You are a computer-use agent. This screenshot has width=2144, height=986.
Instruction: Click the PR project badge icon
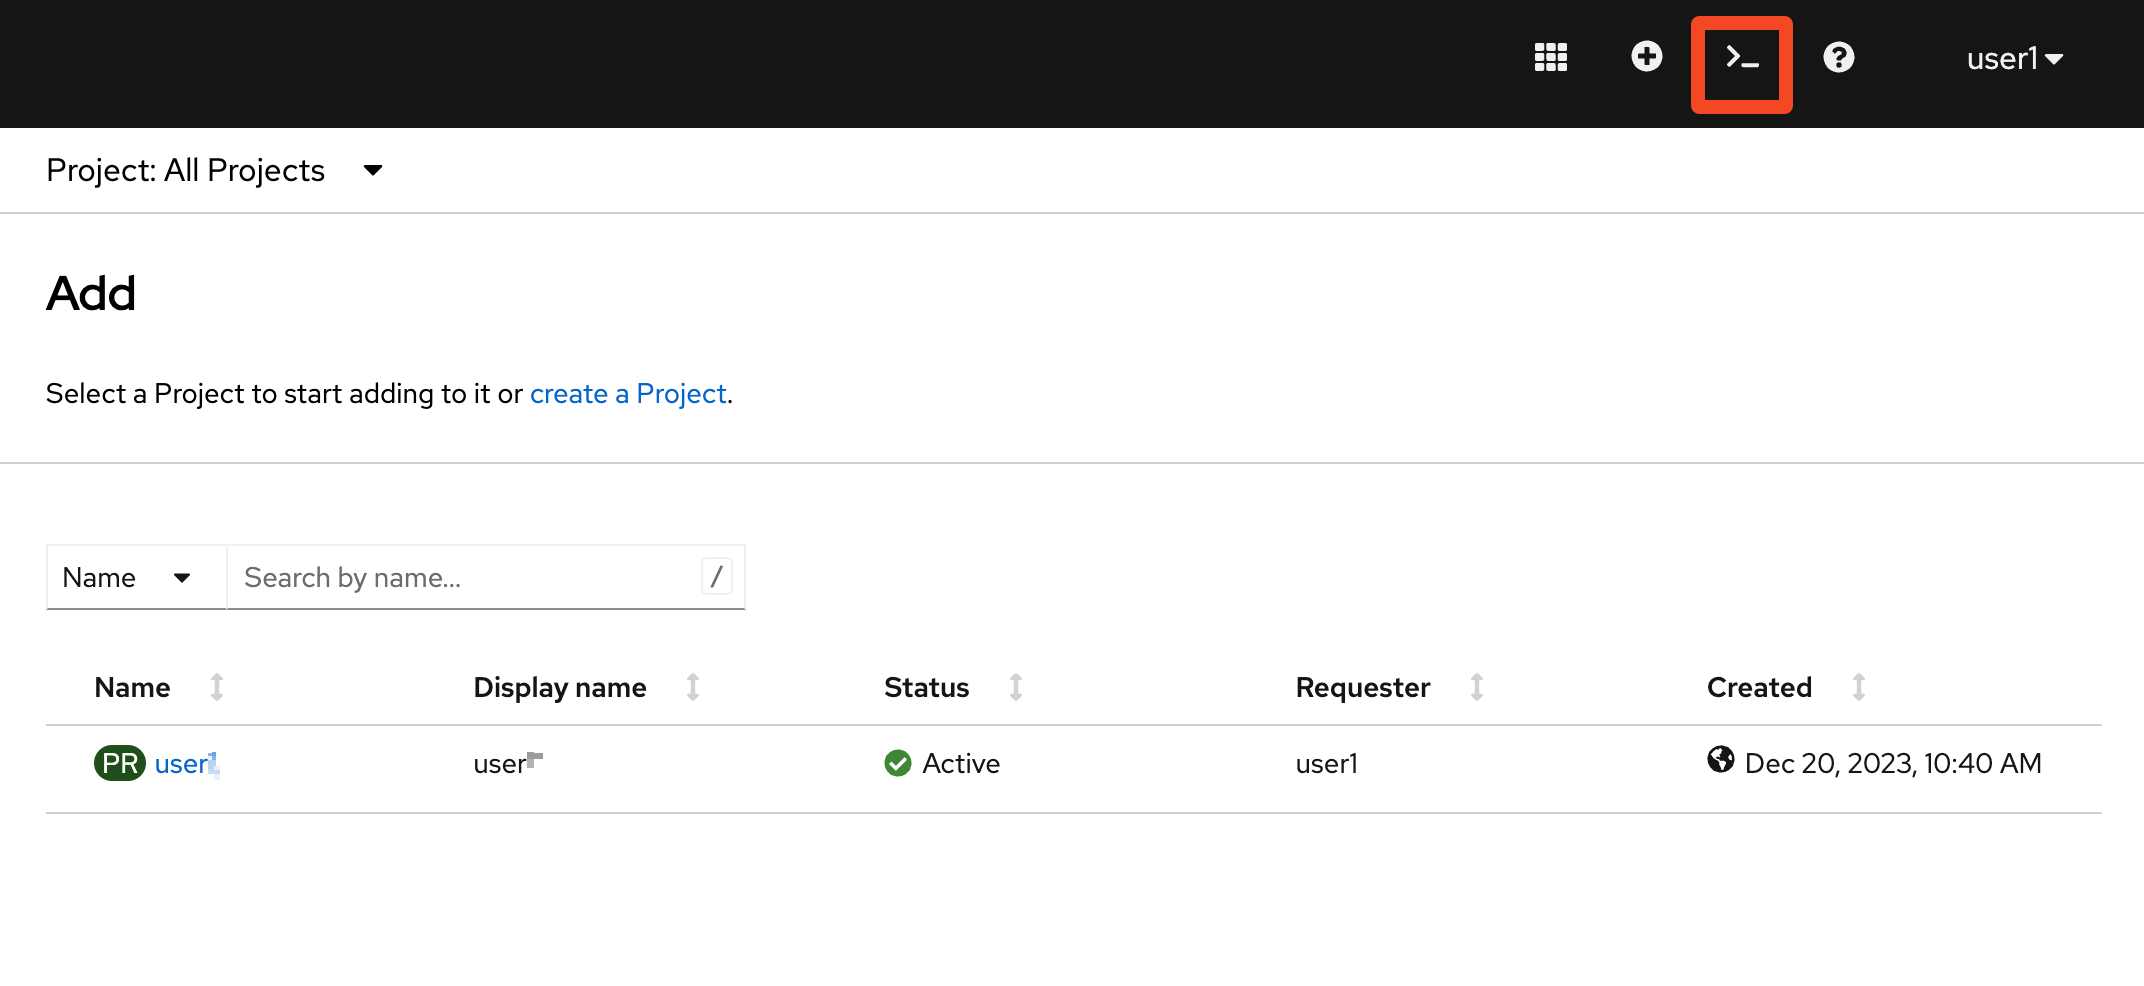click(120, 764)
